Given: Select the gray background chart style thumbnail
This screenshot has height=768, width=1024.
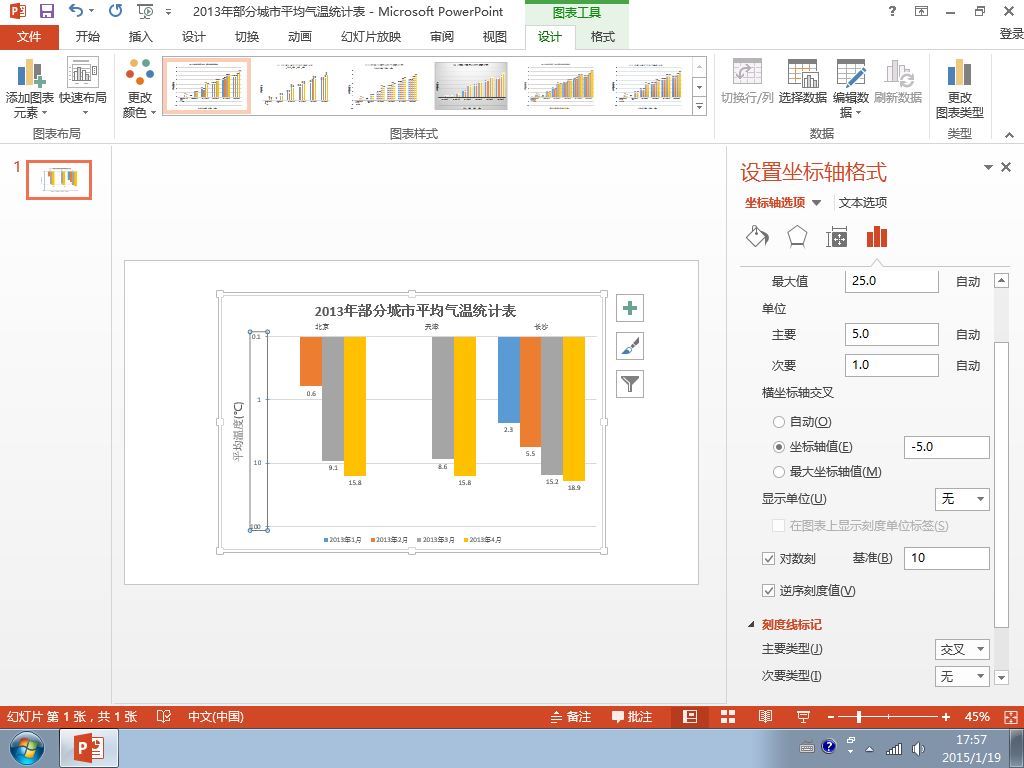Looking at the screenshot, I should pos(471,86).
